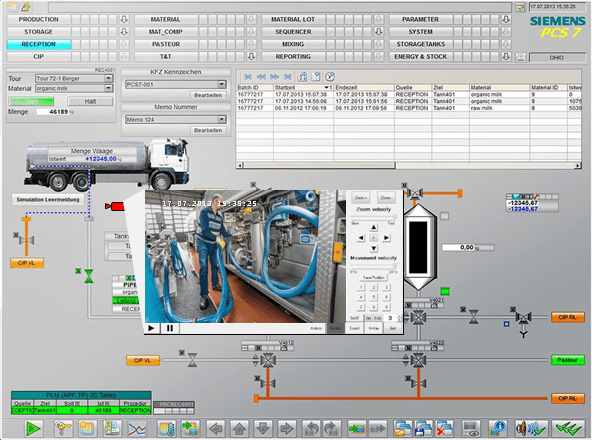Pause the camera video feed
The image size is (592, 440).
coord(170,328)
